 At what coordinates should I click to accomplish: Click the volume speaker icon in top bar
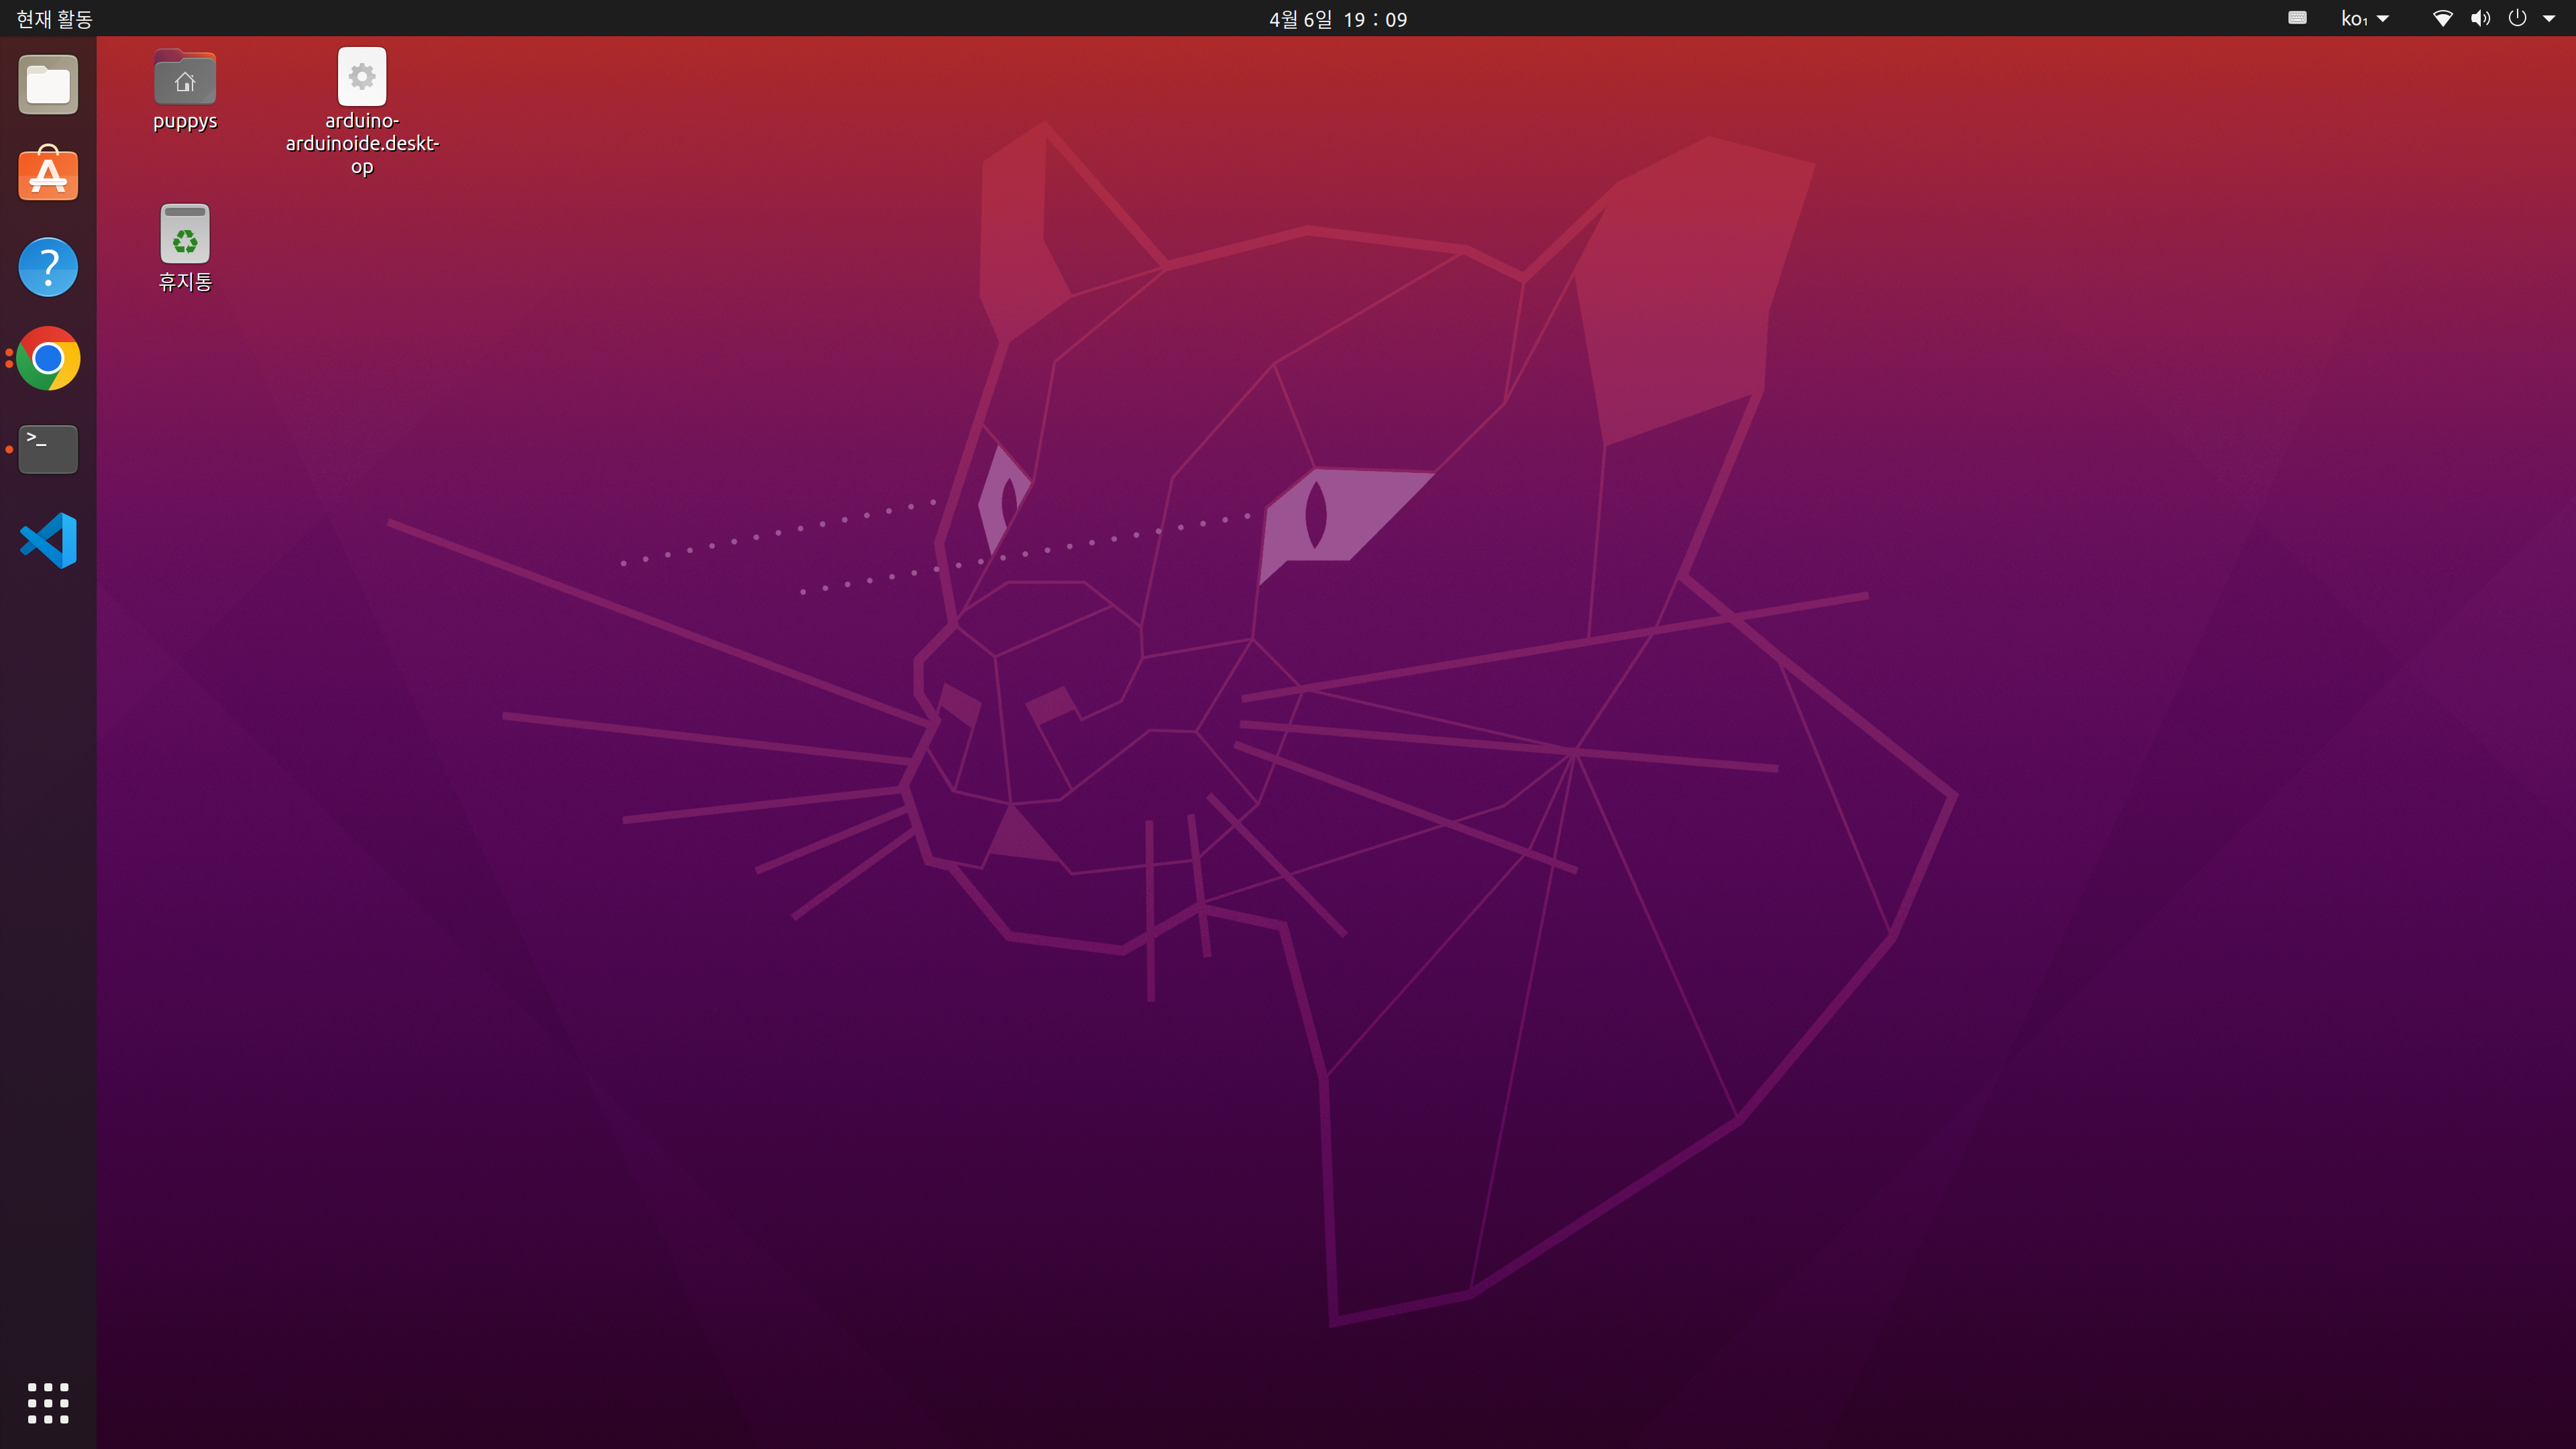click(x=2480, y=18)
